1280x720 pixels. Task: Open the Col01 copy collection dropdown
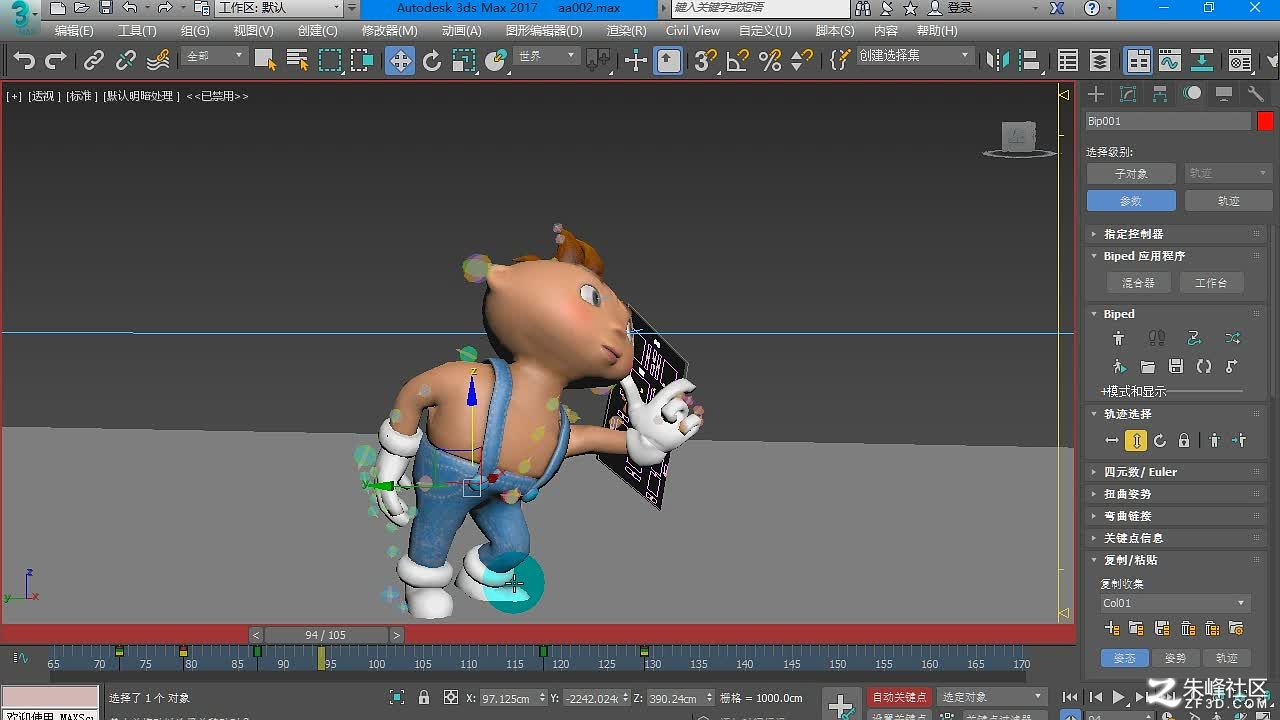coord(1174,603)
